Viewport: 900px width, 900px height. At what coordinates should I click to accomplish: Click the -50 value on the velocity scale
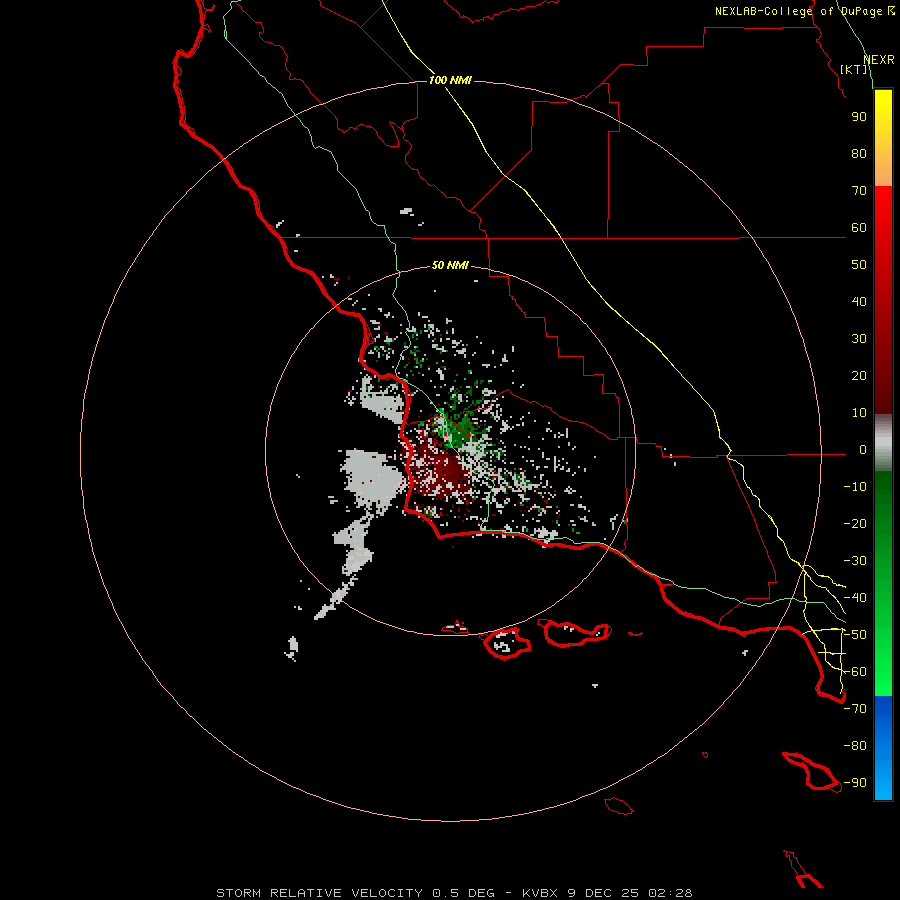coord(855,635)
